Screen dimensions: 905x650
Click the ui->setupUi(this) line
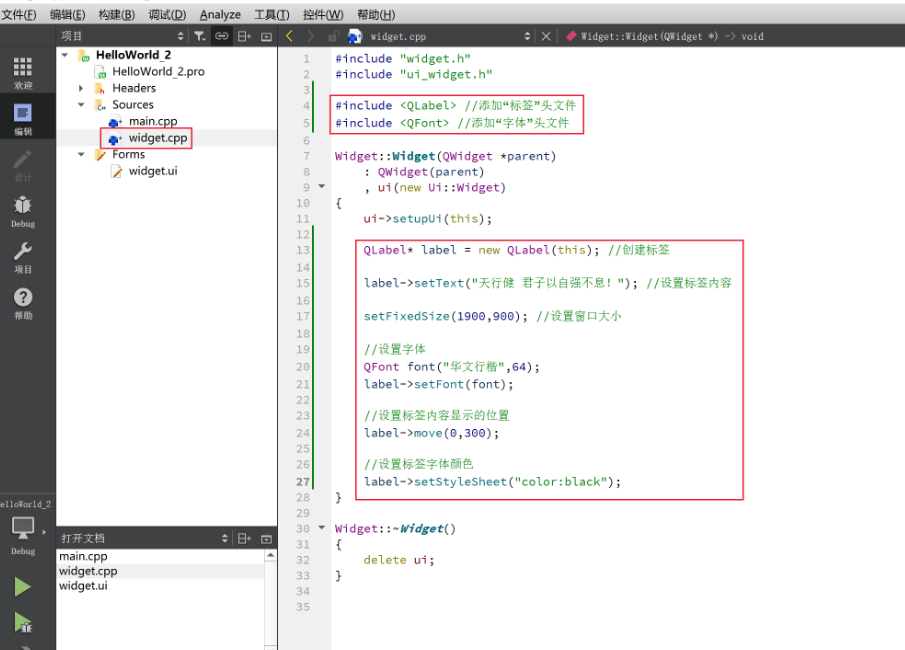(427, 219)
